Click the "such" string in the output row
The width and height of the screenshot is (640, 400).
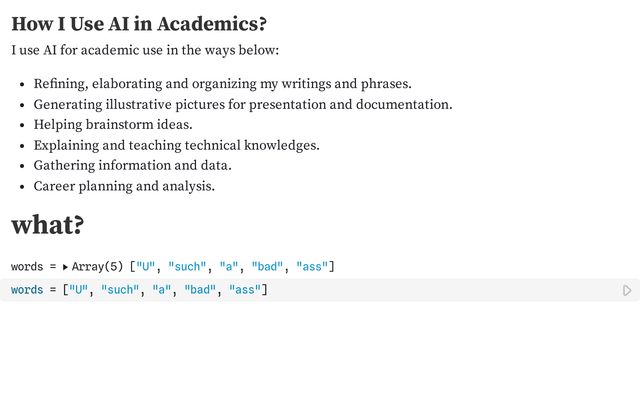pos(188,267)
